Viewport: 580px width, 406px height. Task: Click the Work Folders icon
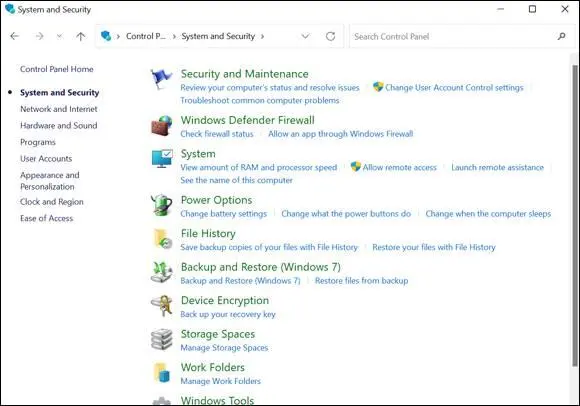tap(162, 372)
